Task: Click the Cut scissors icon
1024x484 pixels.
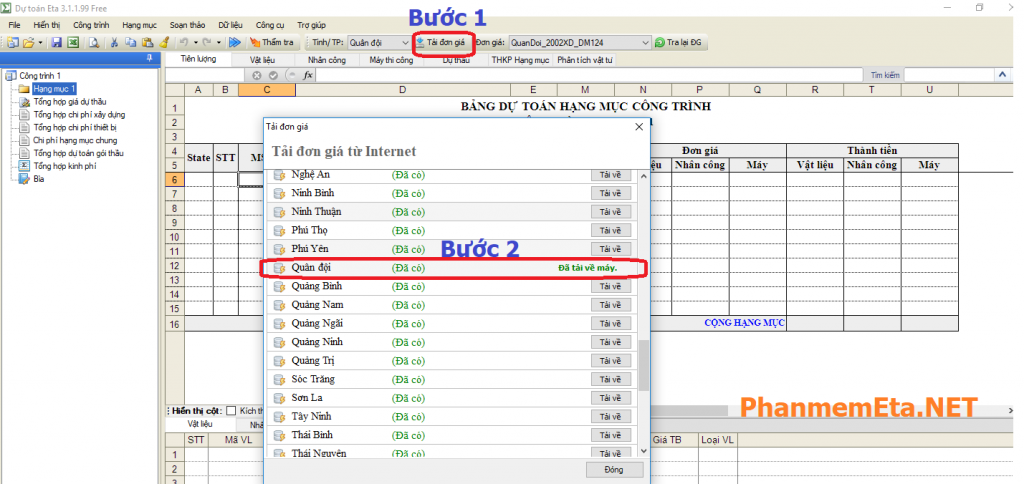Action: tap(116, 43)
